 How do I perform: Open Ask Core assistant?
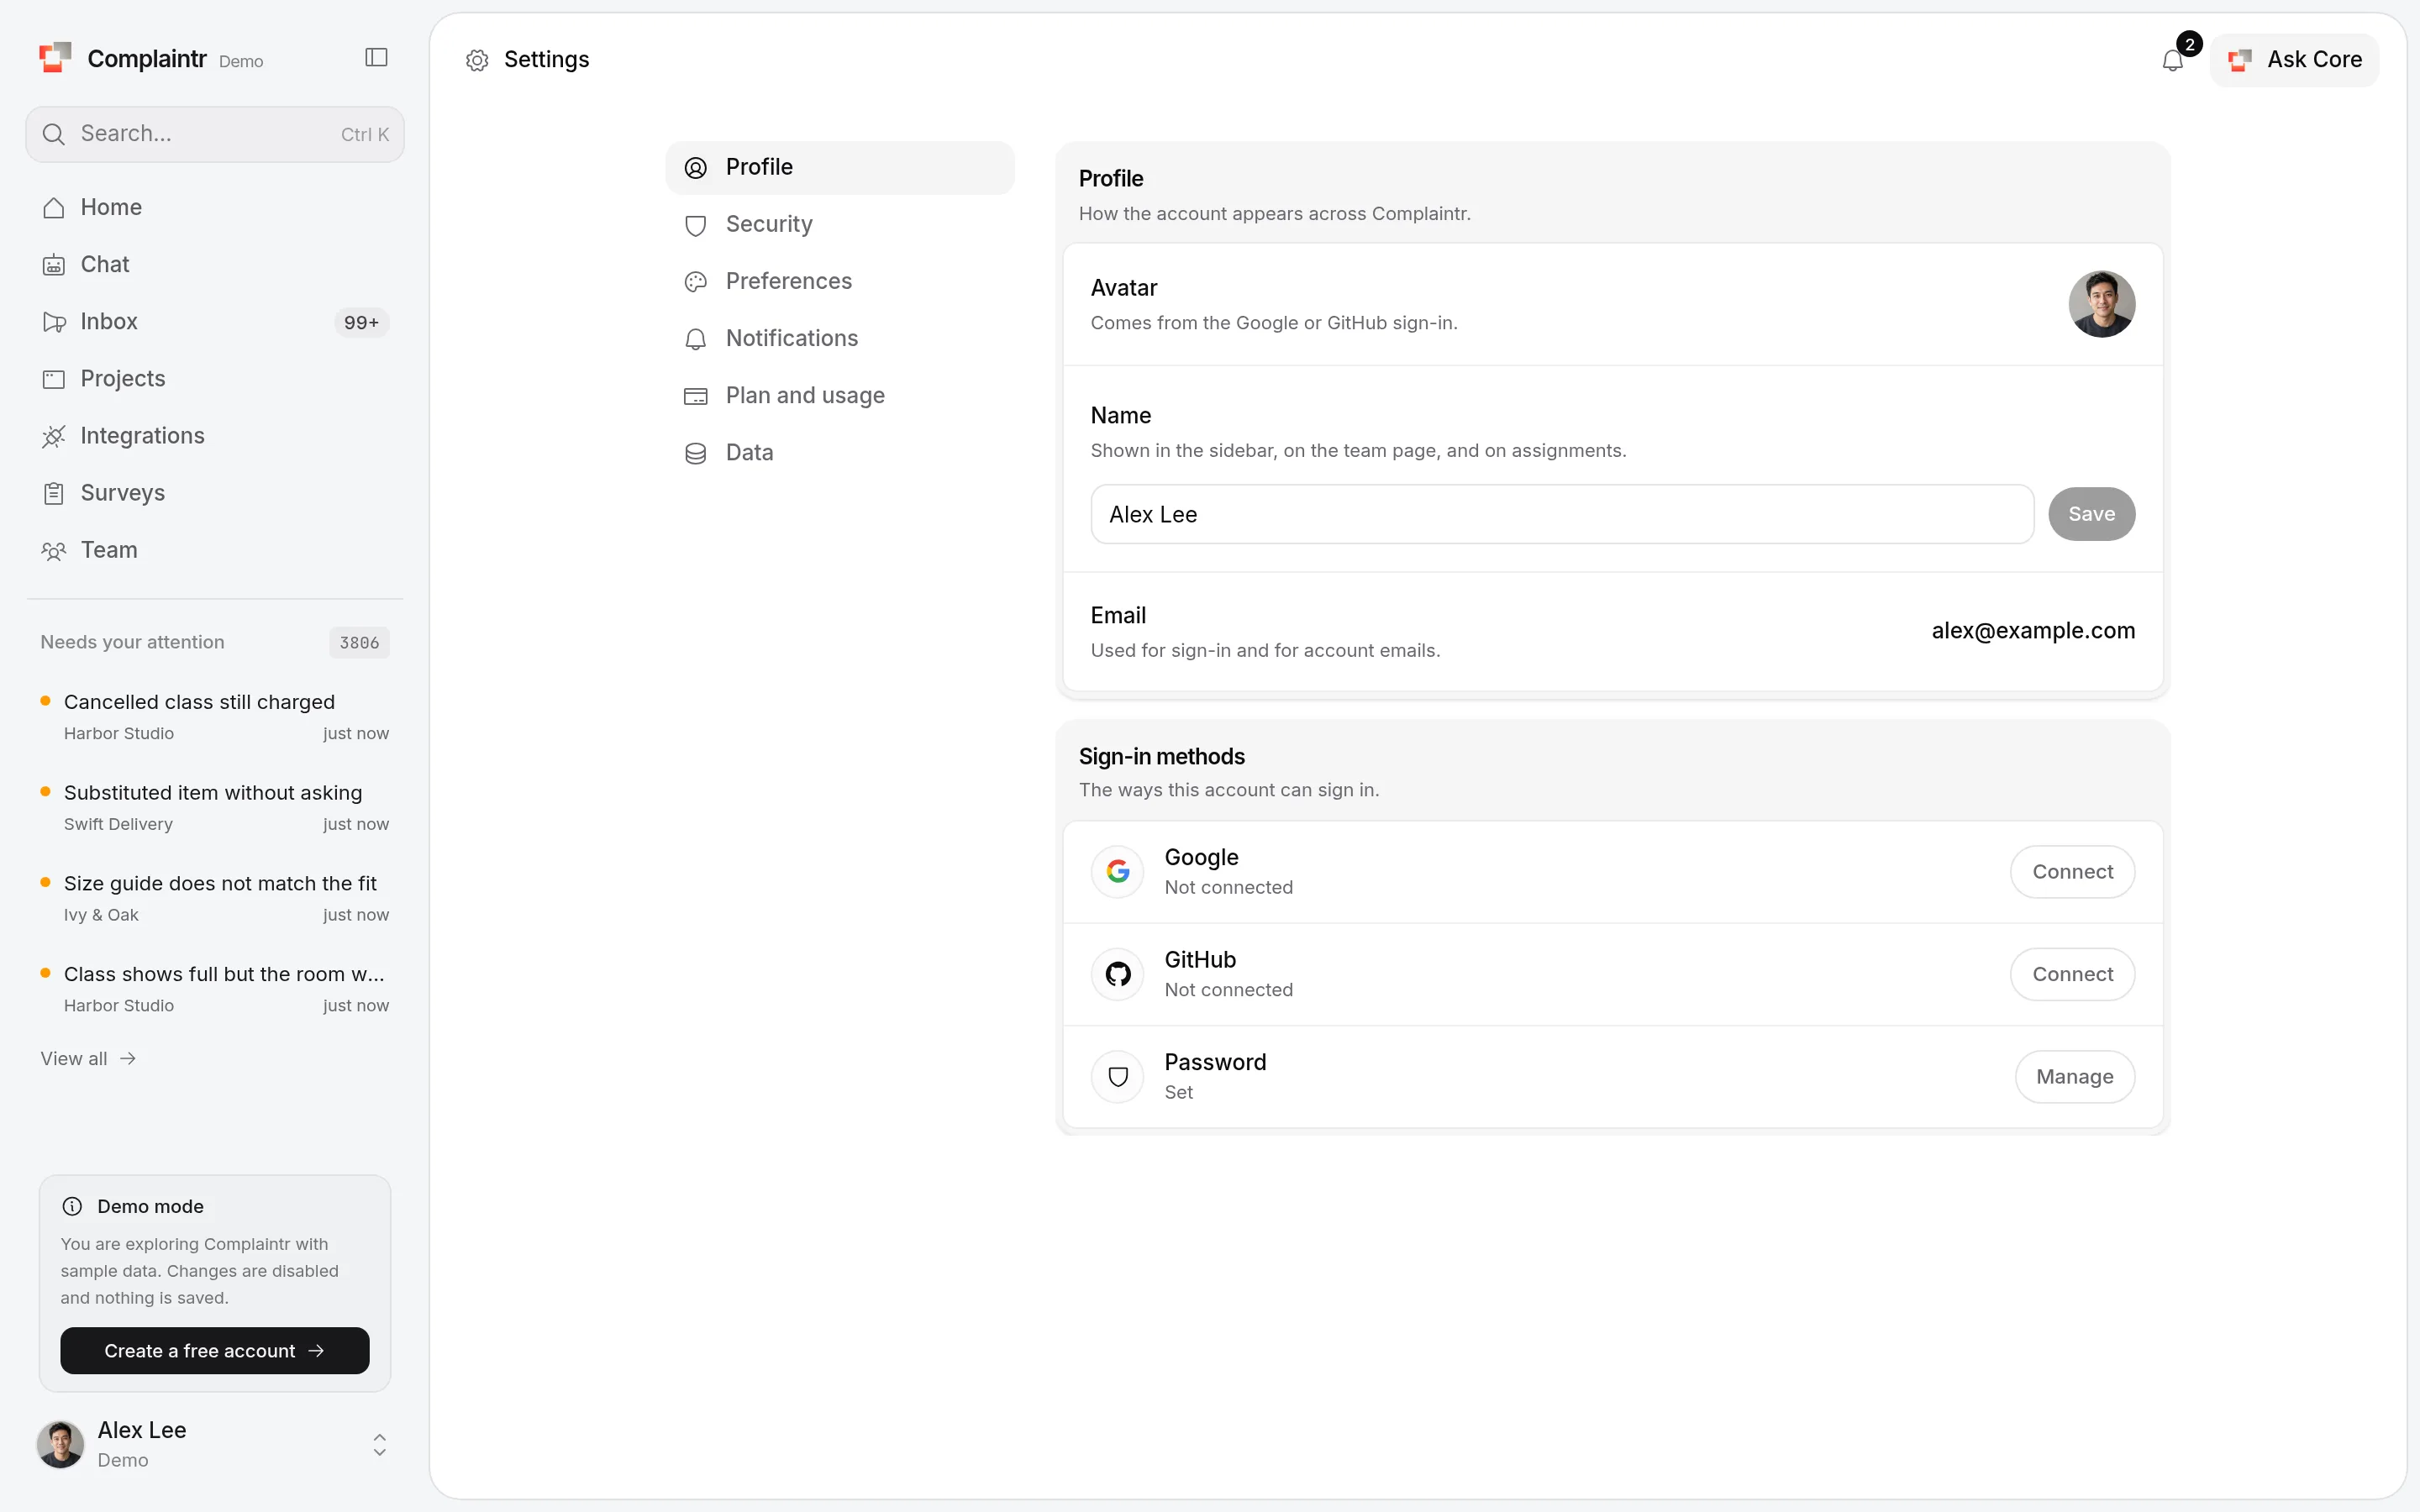pyautogui.click(x=2294, y=60)
